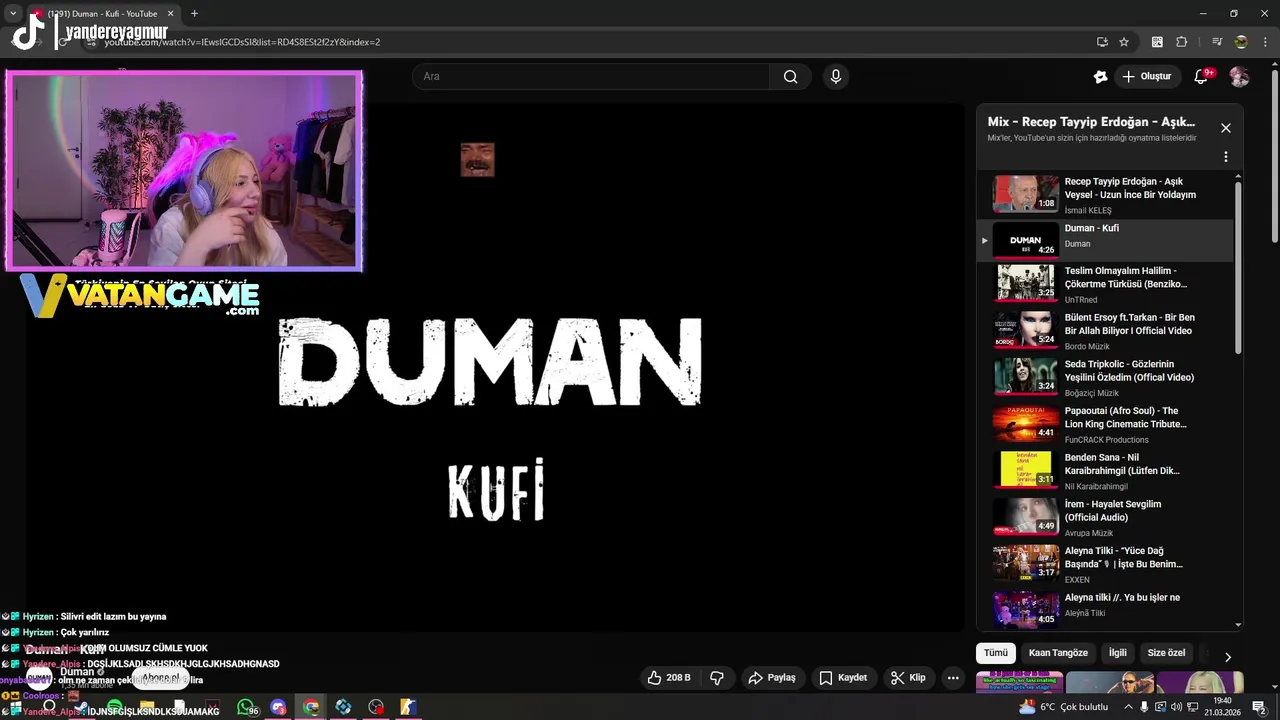
Task: Click the Bordo Müzik channel name
Action: tap(1086, 347)
